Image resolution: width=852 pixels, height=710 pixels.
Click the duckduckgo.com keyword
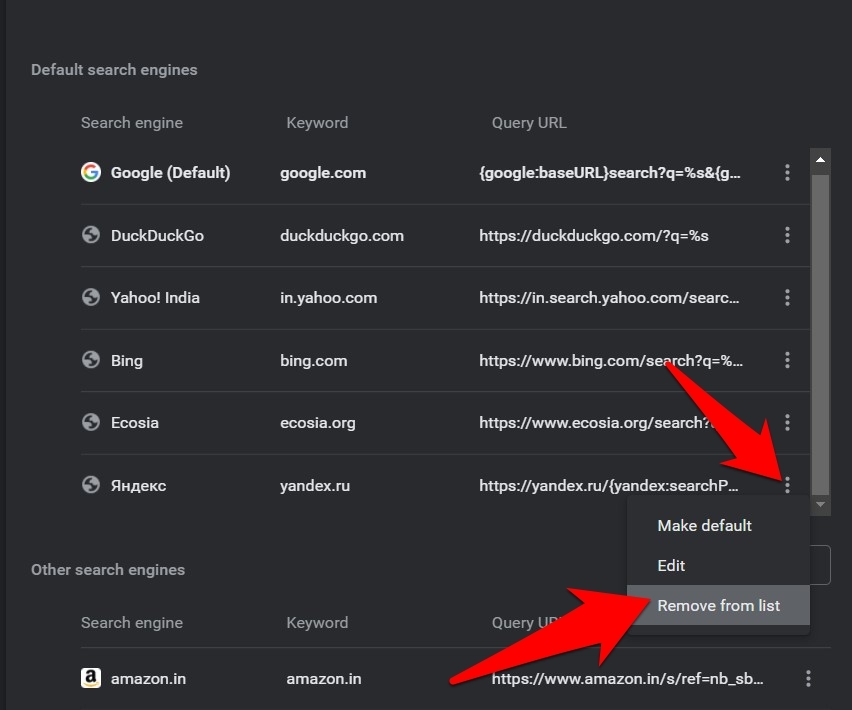pos(342,236)
